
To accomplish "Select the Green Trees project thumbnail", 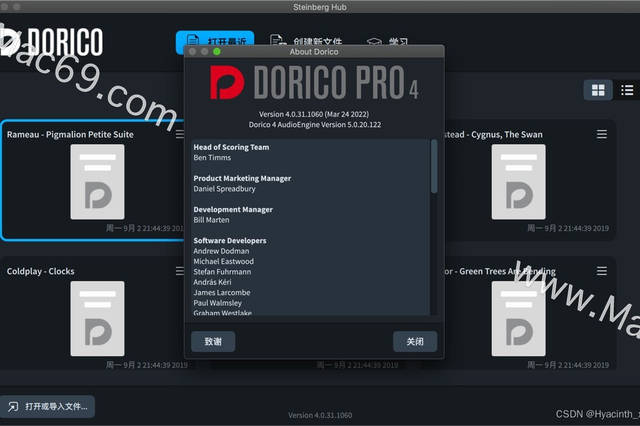I will pos(518,318).
